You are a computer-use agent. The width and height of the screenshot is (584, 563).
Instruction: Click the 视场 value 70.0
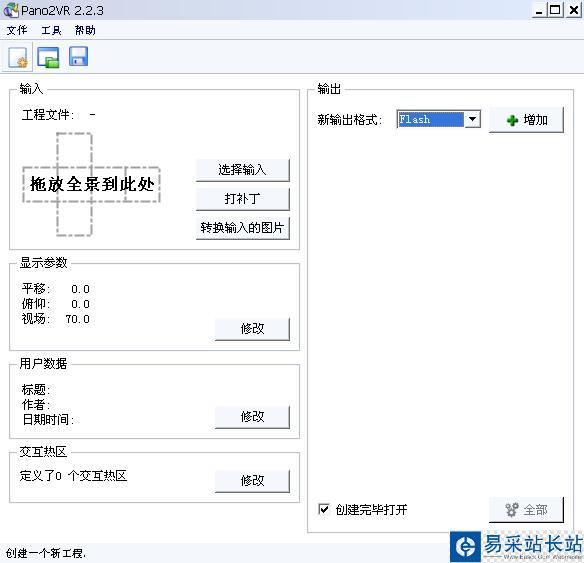pyautogui.click(x=77, y=319)
